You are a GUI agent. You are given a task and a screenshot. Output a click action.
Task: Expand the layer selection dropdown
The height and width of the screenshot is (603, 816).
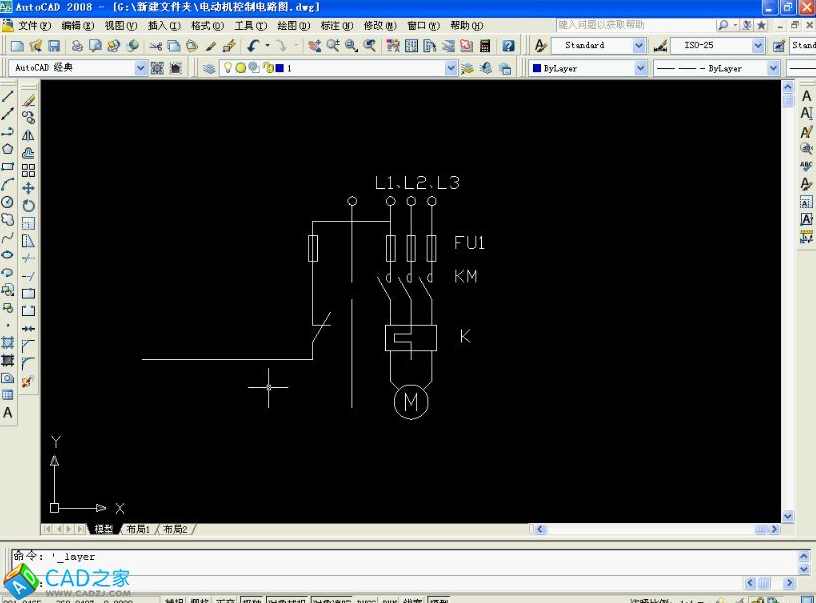click(x=451, y=67)
